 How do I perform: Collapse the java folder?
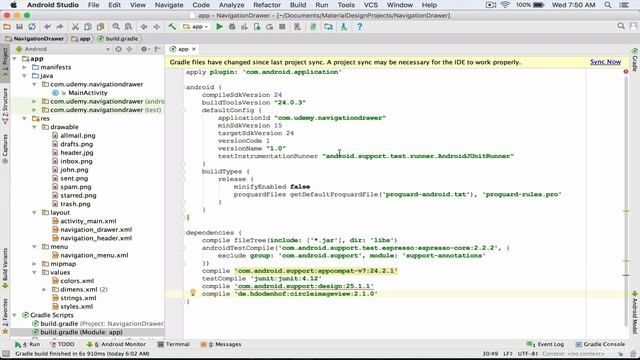pos(25,76)
